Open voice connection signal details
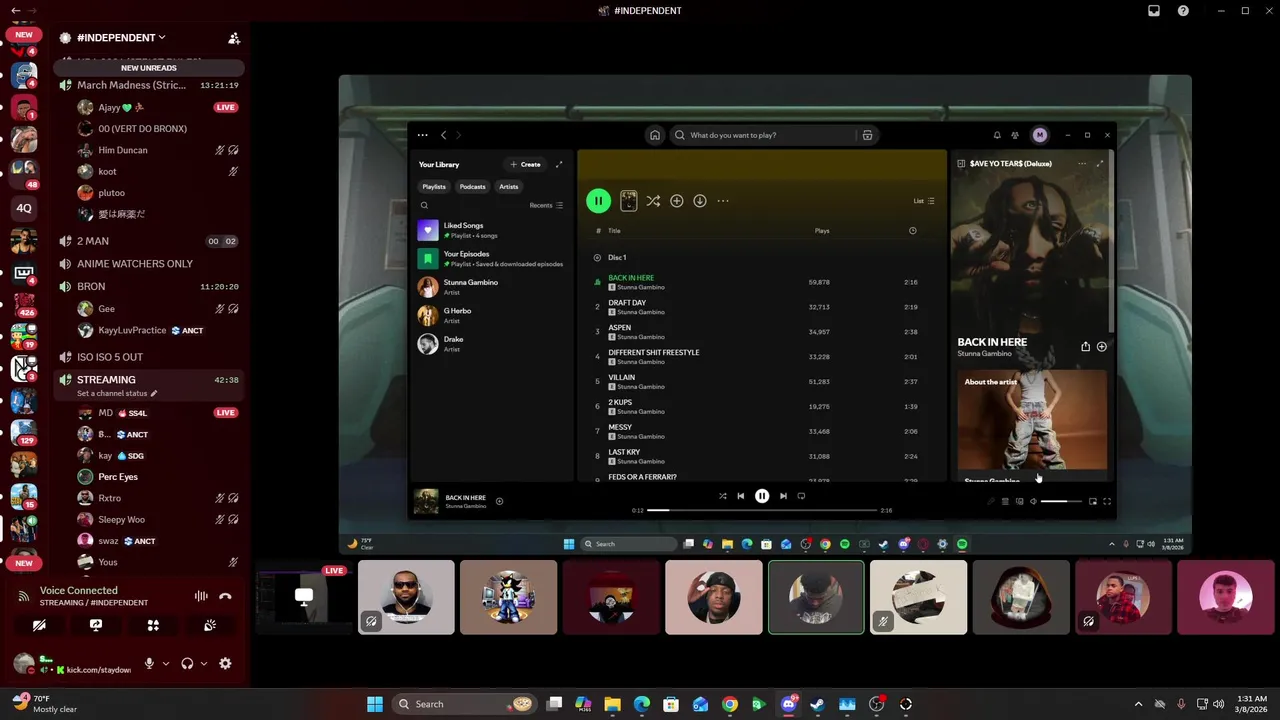The width and height of the screenshot is (1280, 720). coord(23,596)
